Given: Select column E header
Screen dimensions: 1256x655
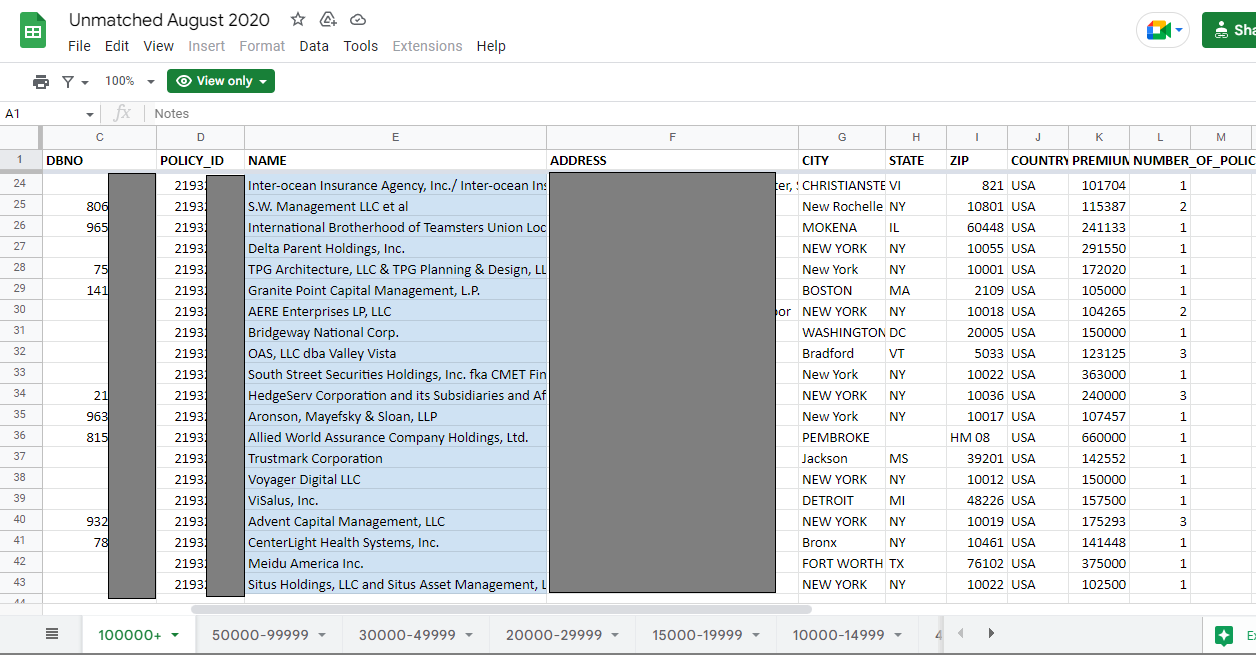Looking at the screenshot, I should pos(395,137).
